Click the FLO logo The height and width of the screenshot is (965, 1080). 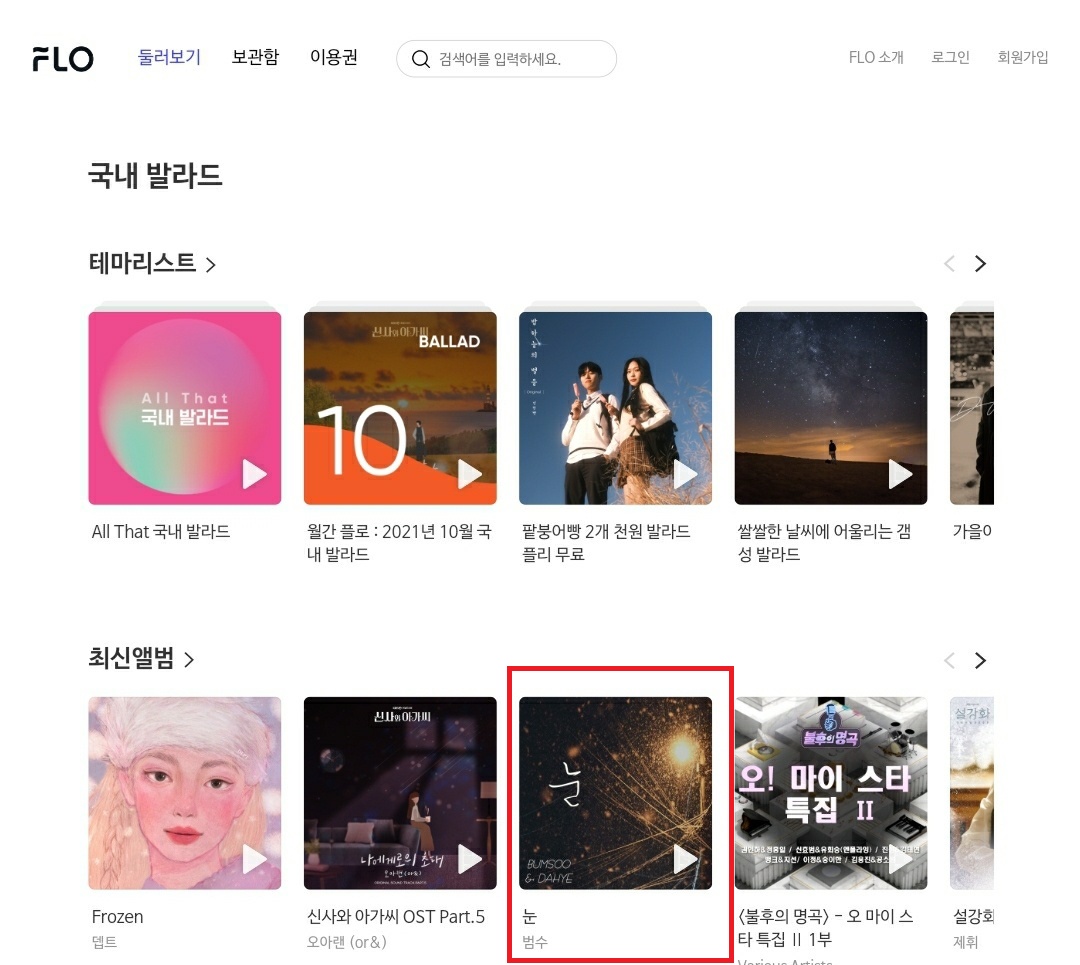point(63,59)
